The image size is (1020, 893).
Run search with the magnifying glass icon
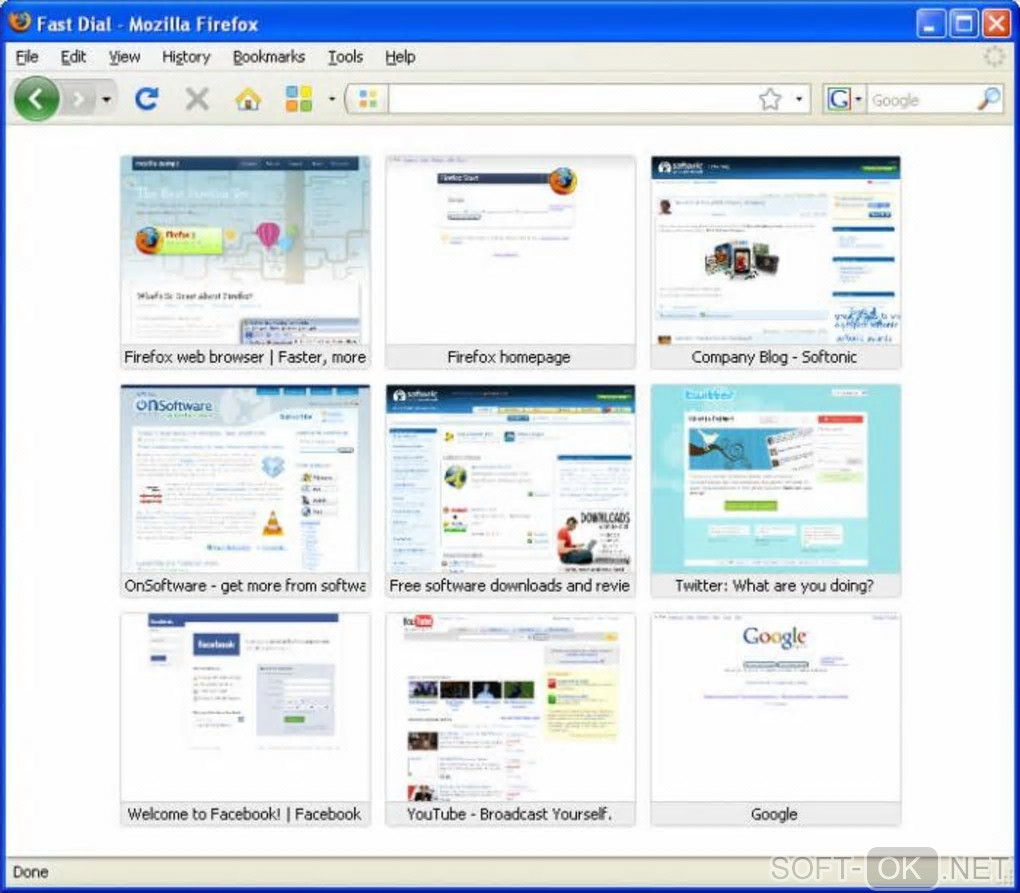[989, 100]
